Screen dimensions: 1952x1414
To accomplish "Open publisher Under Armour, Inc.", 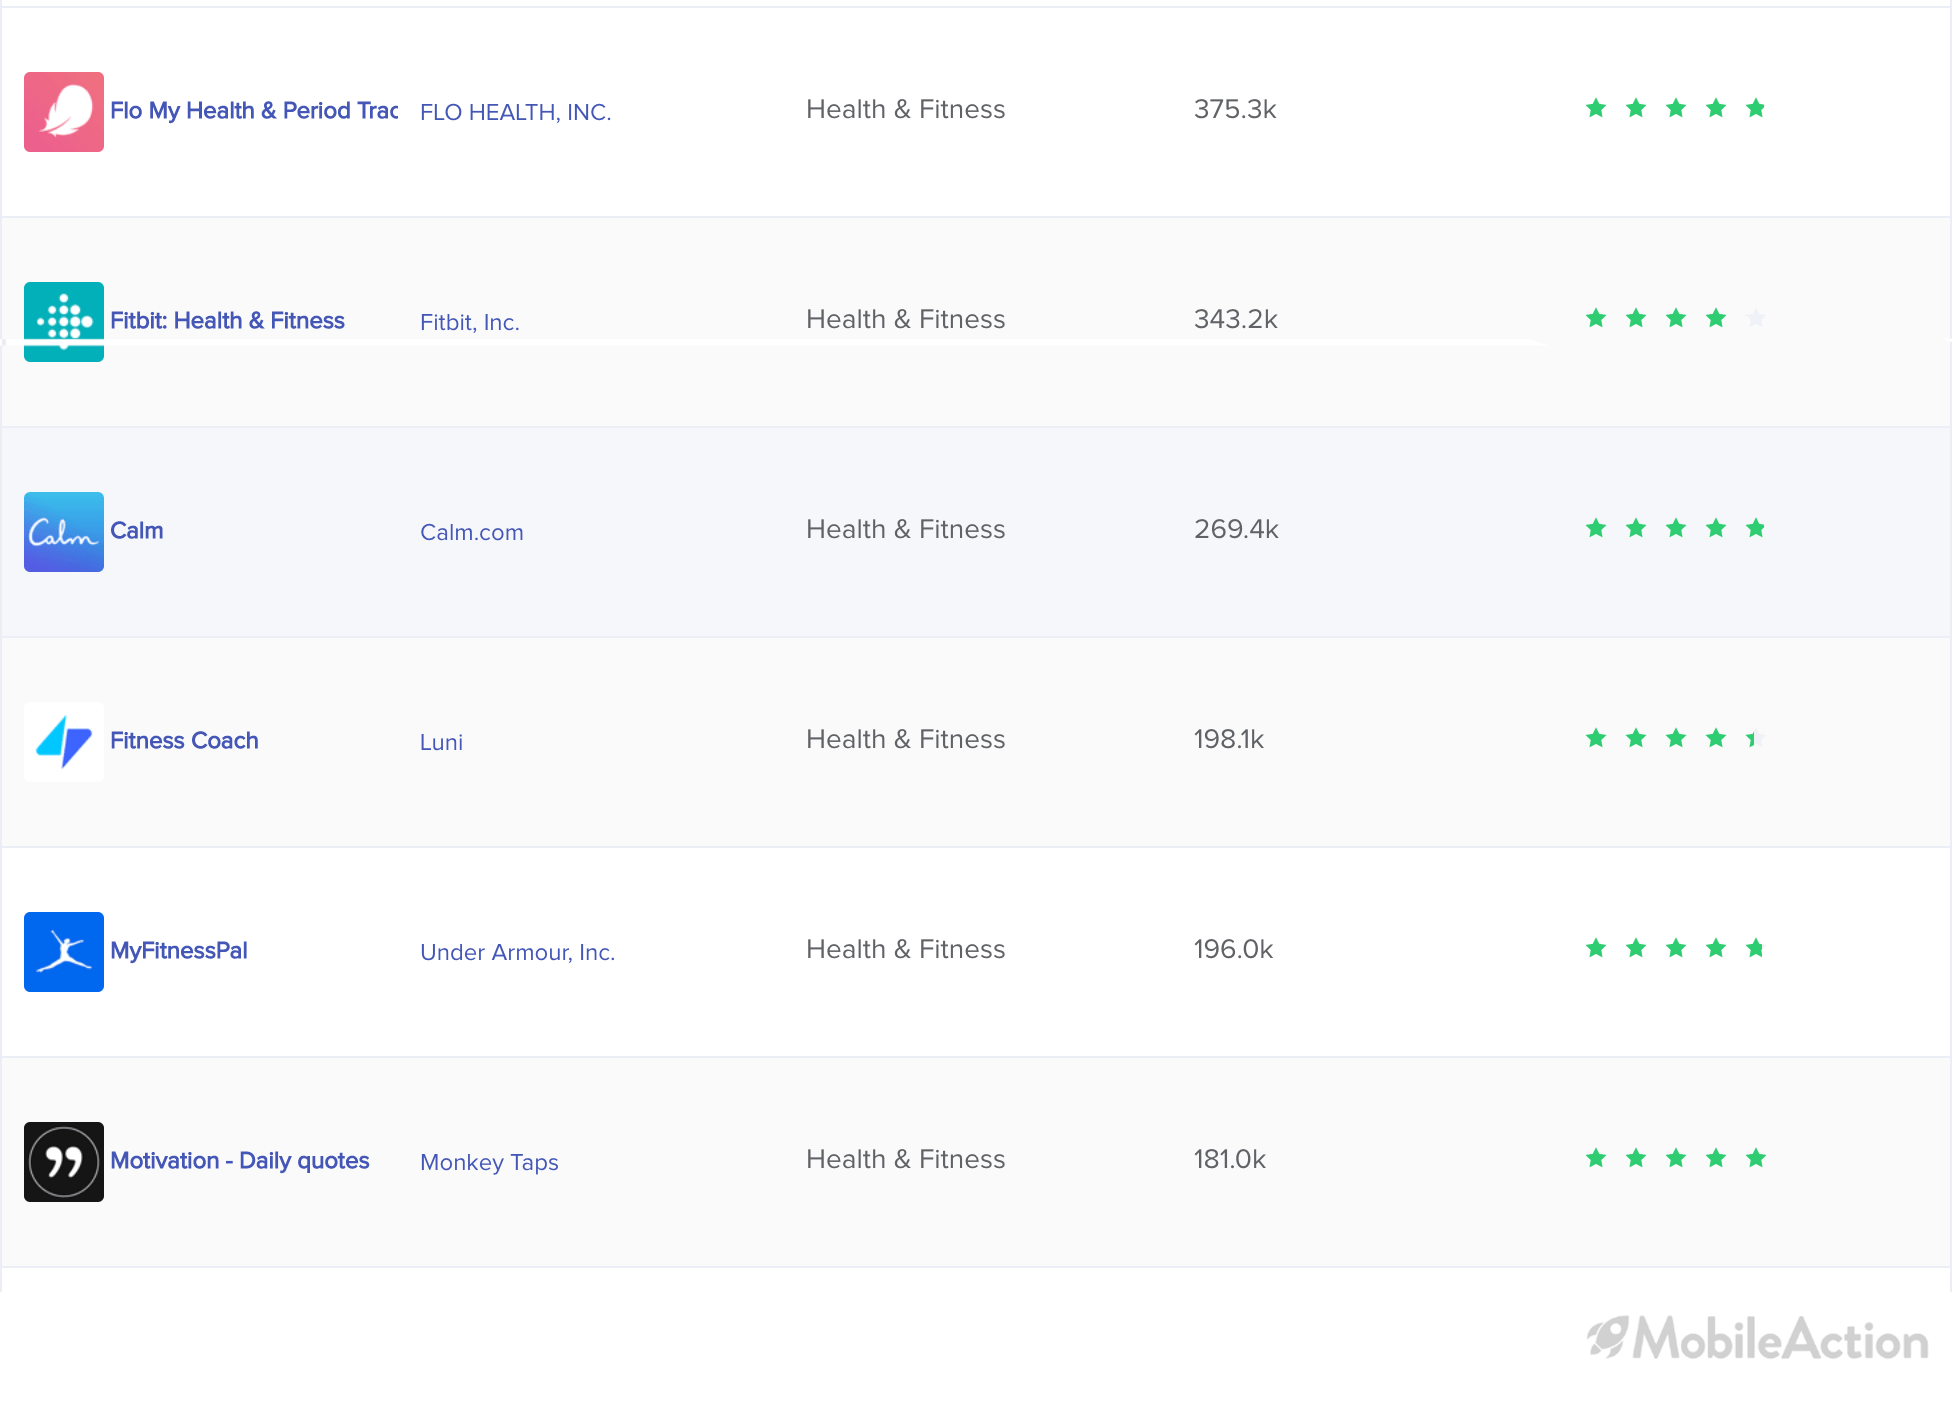I will [517, 952].
